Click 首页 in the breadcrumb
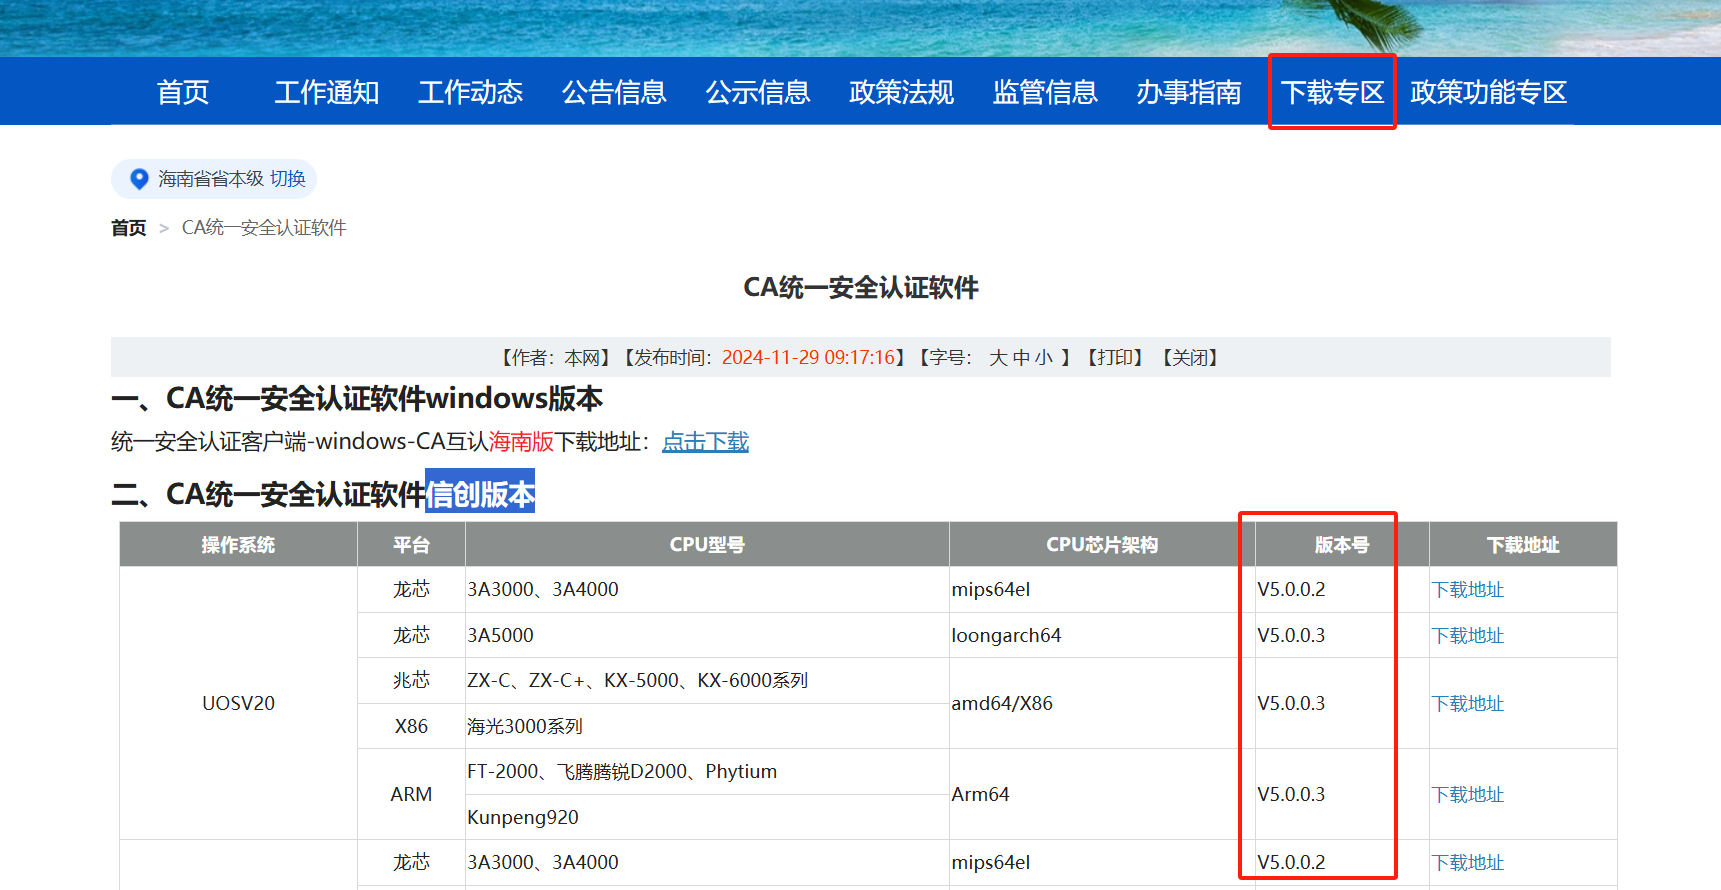 point(128,228)
